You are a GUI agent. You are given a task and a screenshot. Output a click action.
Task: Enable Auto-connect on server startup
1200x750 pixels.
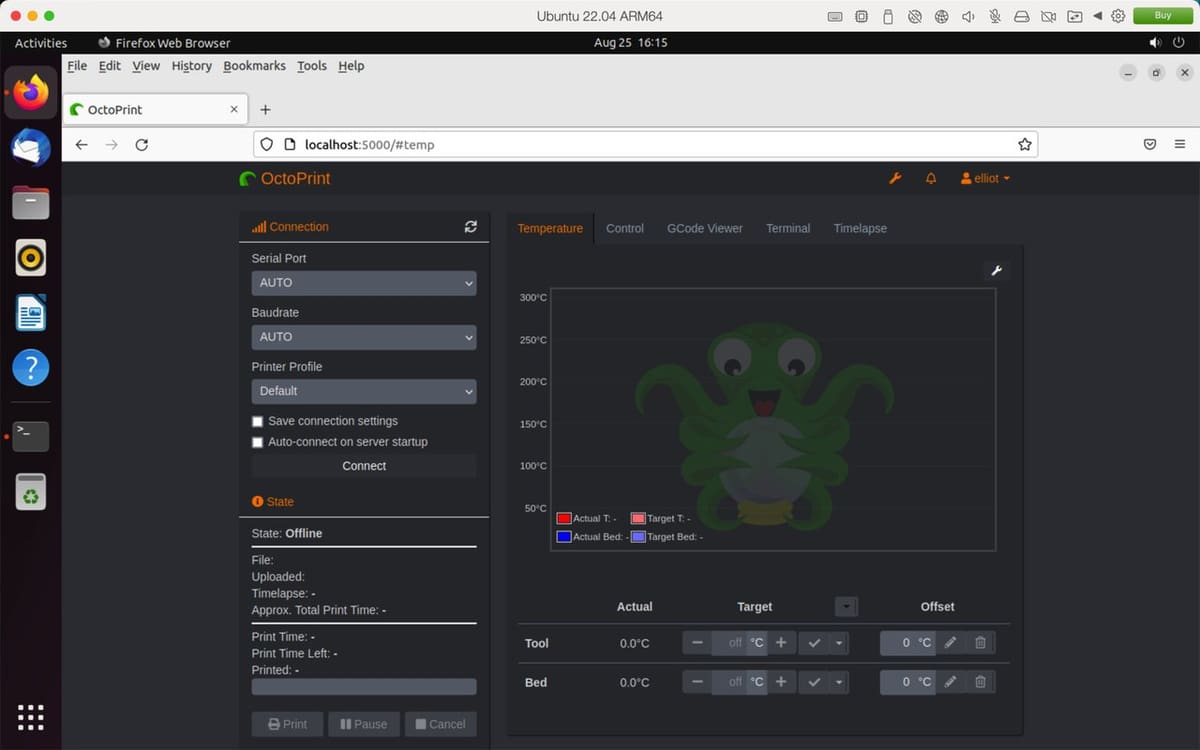257,442
